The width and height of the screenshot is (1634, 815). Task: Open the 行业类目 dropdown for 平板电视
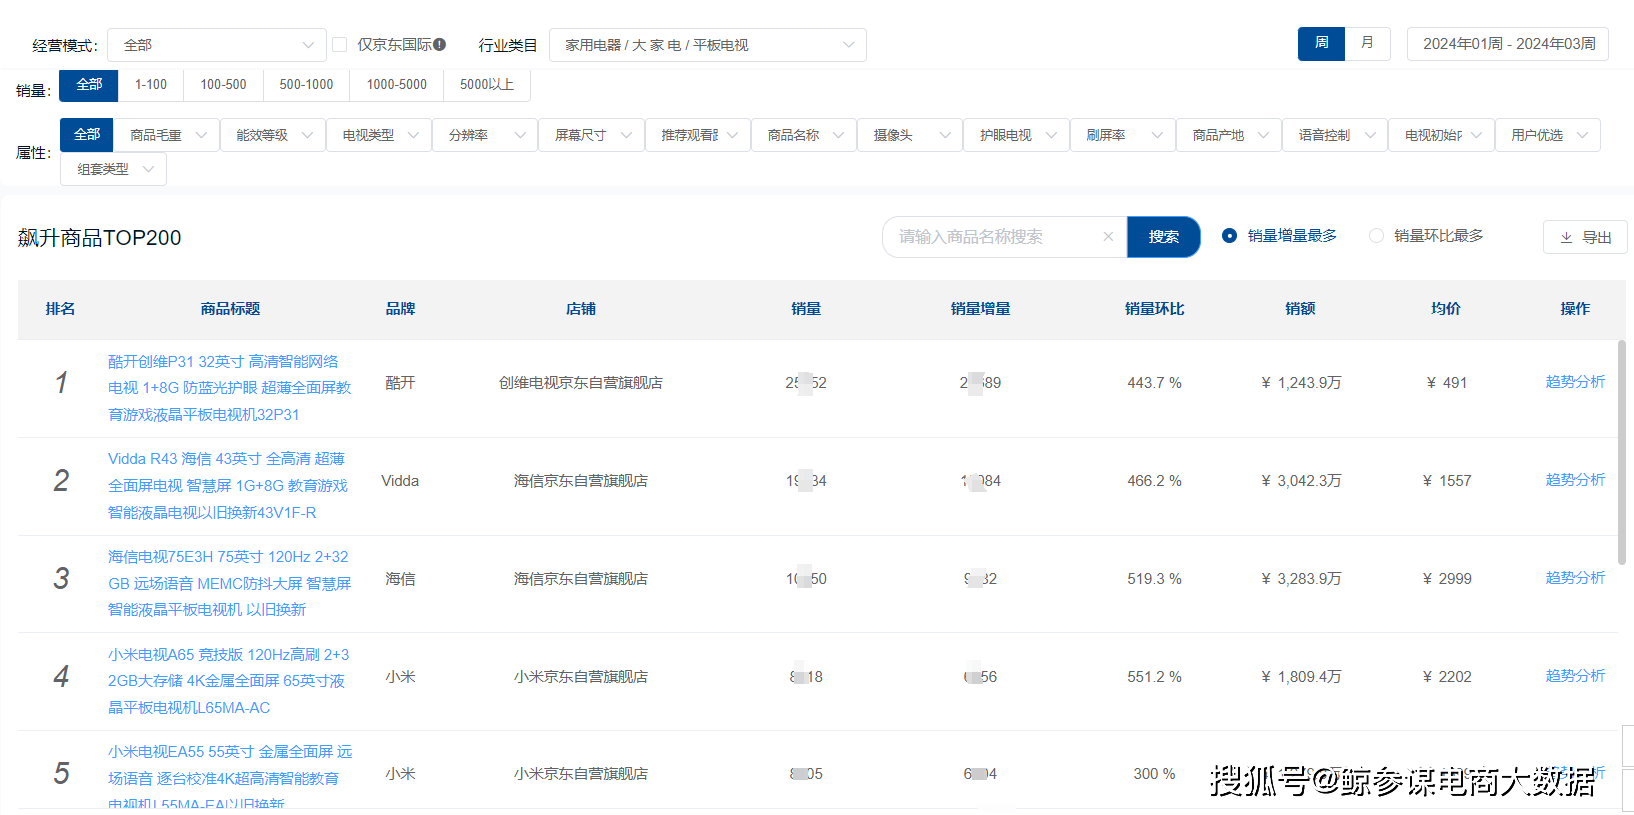(708, 45)
